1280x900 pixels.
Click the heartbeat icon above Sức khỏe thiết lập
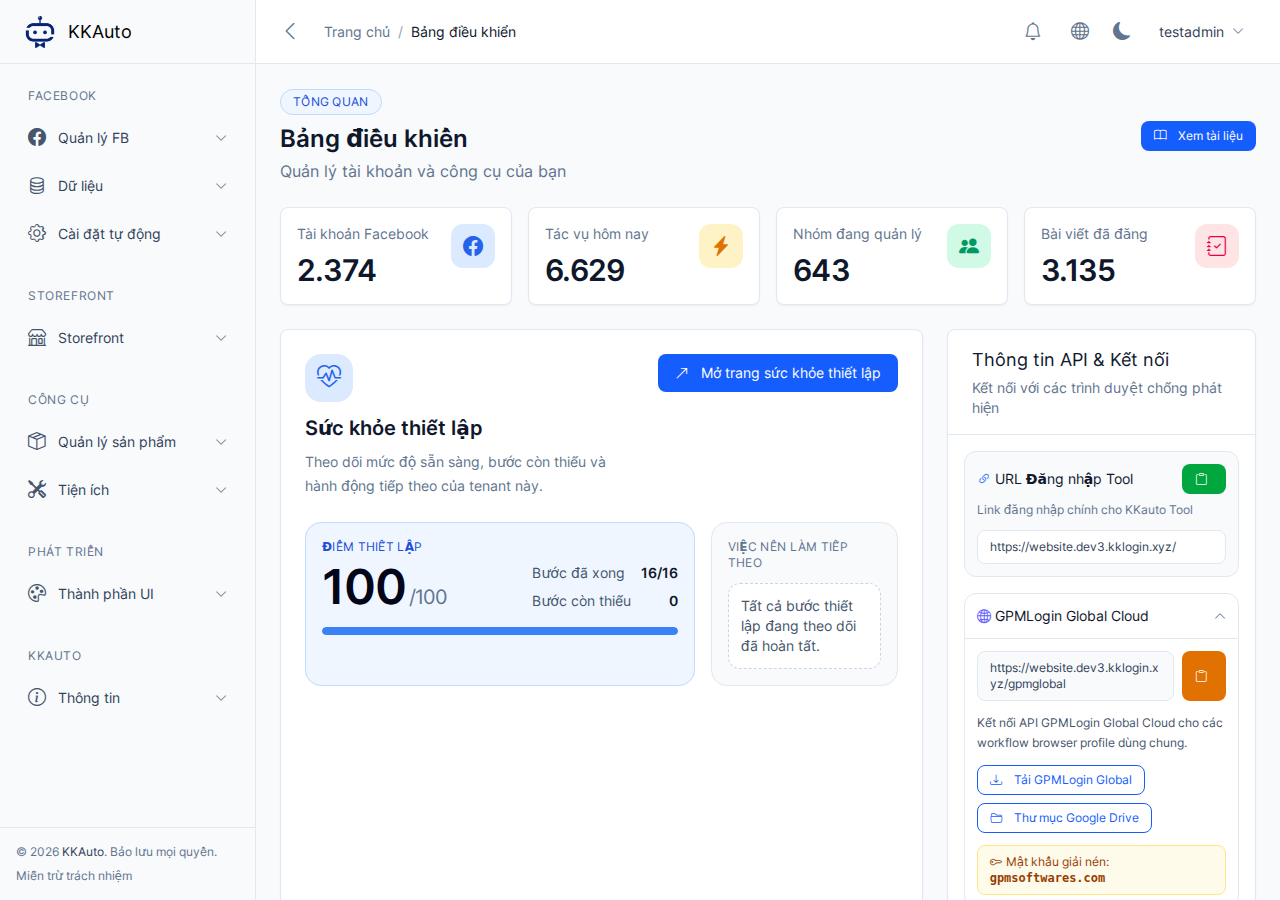pos(329,378)
